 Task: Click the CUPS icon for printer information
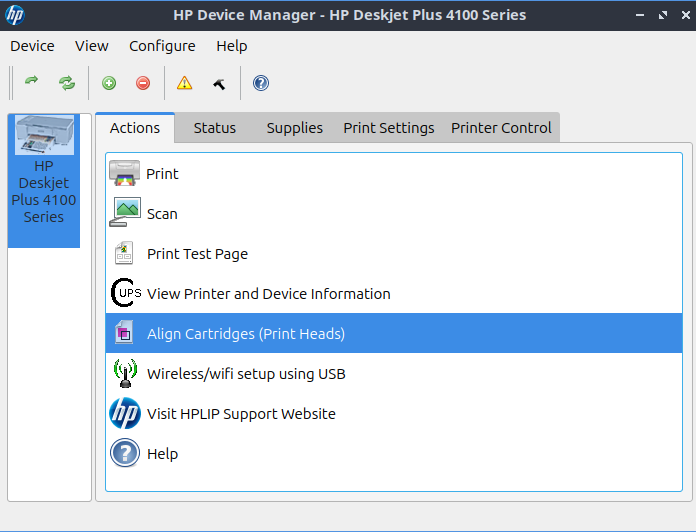(126, 293)
